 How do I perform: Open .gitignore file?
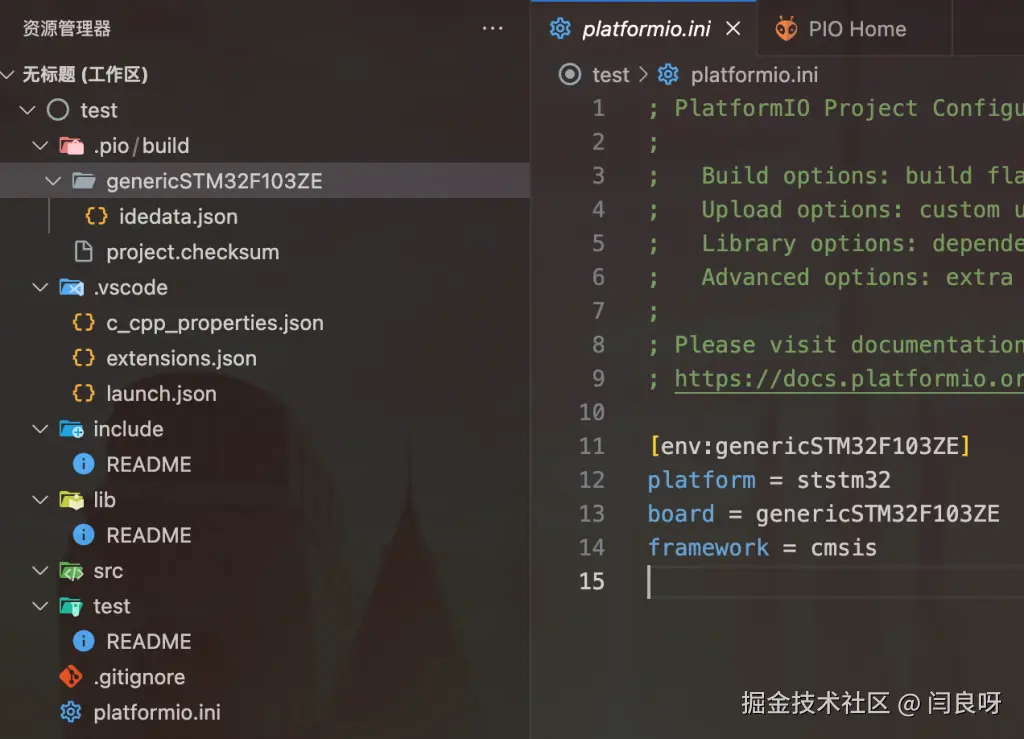(139, 678)
